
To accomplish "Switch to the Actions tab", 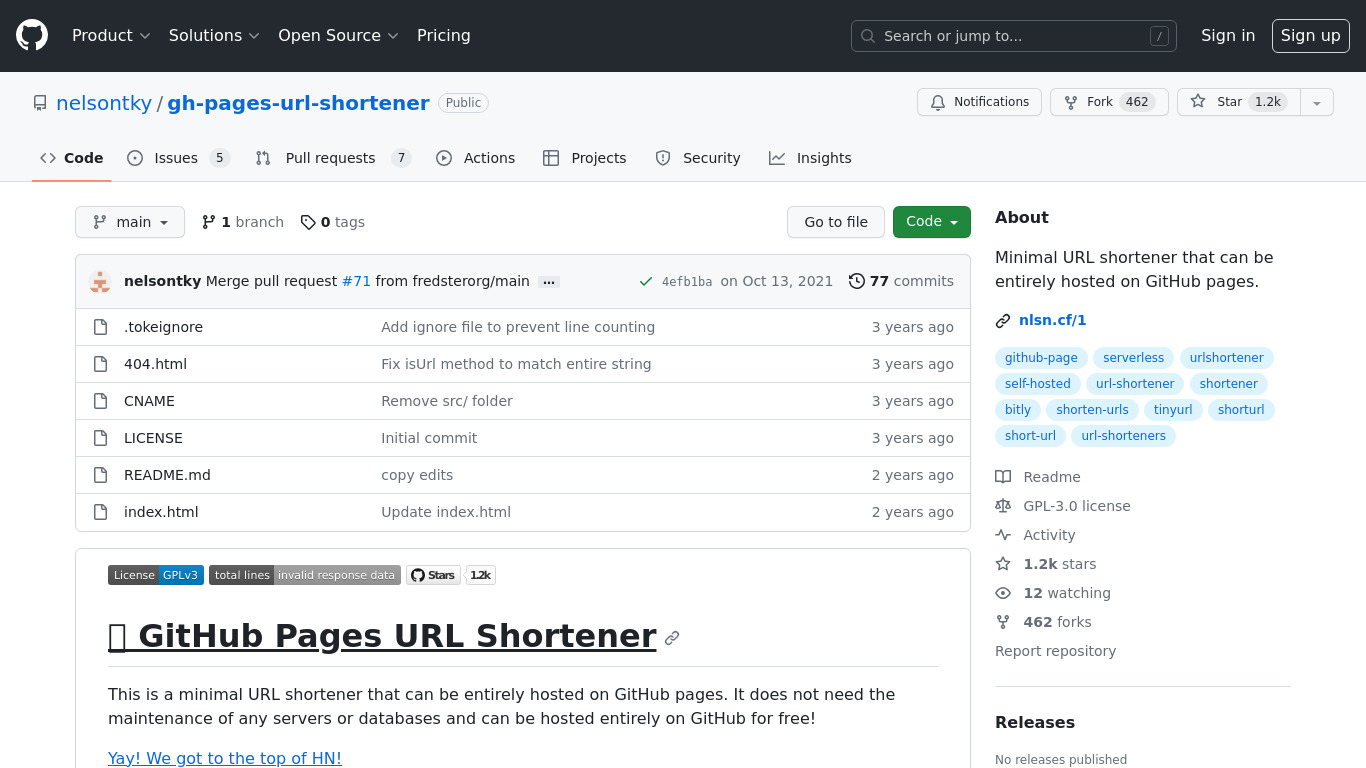I will point(476,158).
